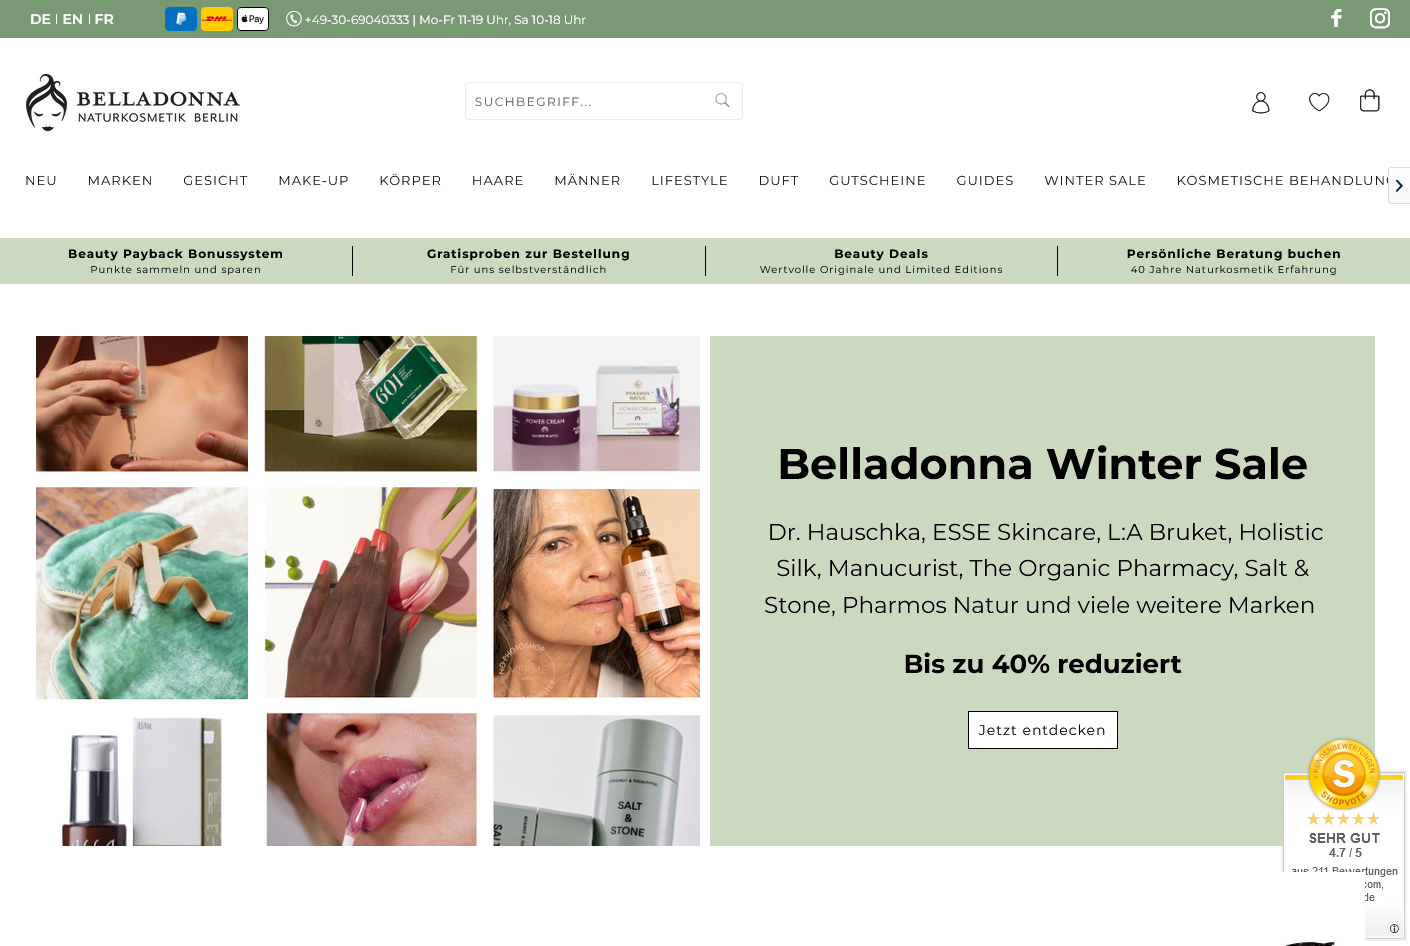Open the Instagram profile icon
Viewport: 1410px width, 946px height.
coord(1380,18)
